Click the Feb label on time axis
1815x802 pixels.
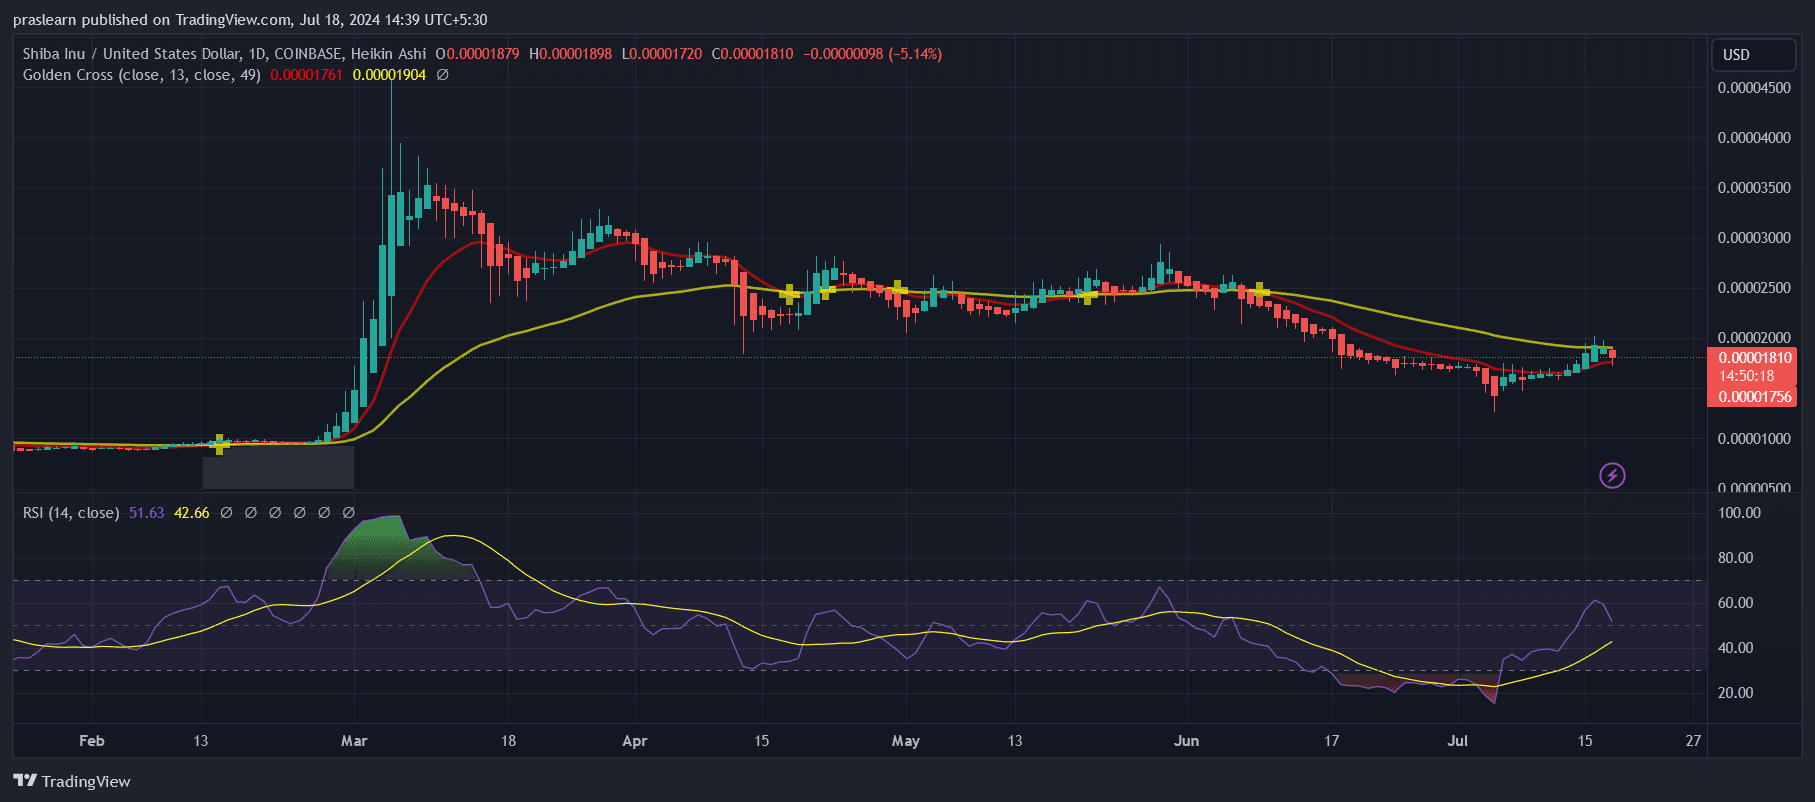[91, 741]
